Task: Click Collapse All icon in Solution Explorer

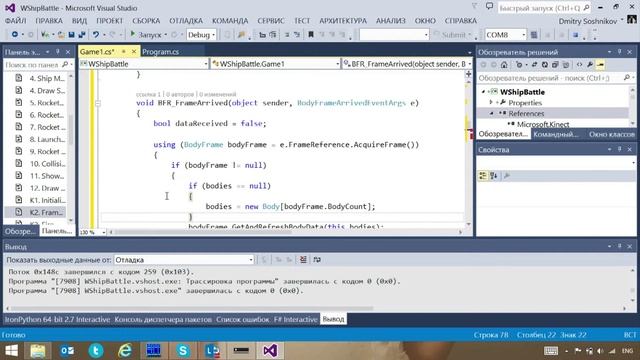Action: pyautogui.click(x=555, y=64)
